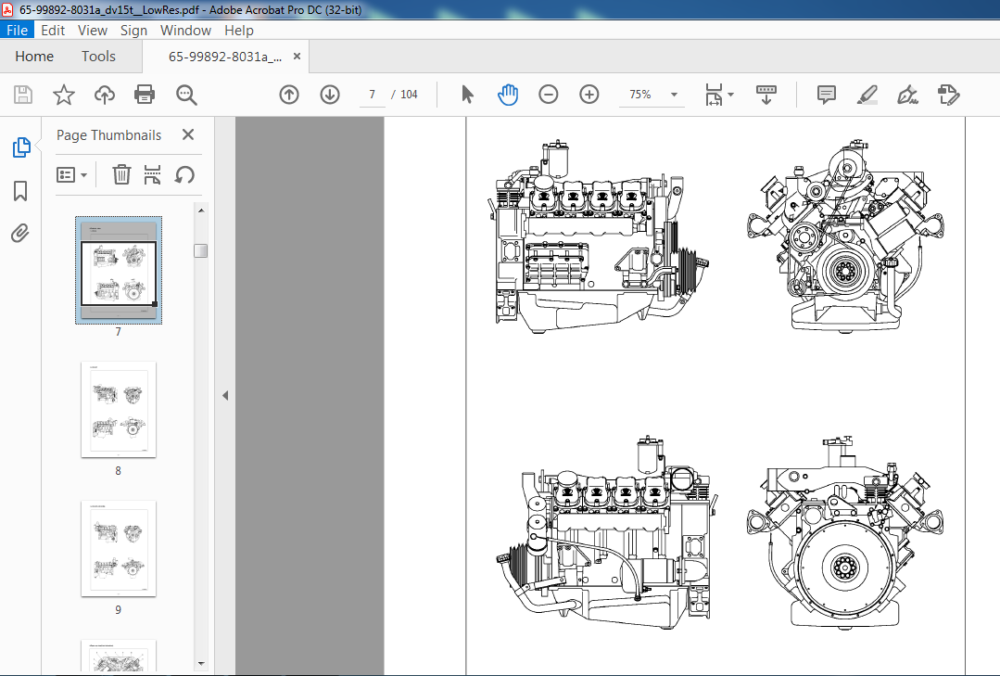This screenshot has height=676, width=1000.
Task: Expand the 75% zoom level dropdown
Action: click(673, 94)
